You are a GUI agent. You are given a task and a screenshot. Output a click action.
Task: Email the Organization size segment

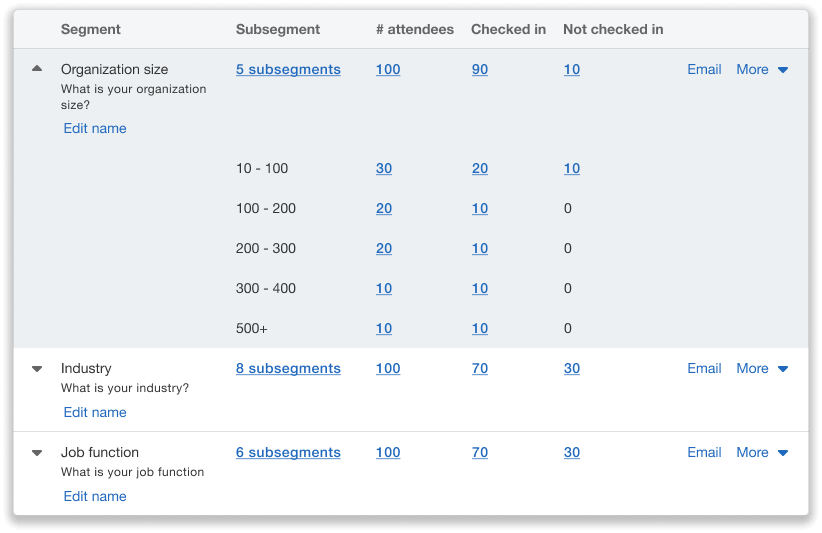click(x=704, y=70)
